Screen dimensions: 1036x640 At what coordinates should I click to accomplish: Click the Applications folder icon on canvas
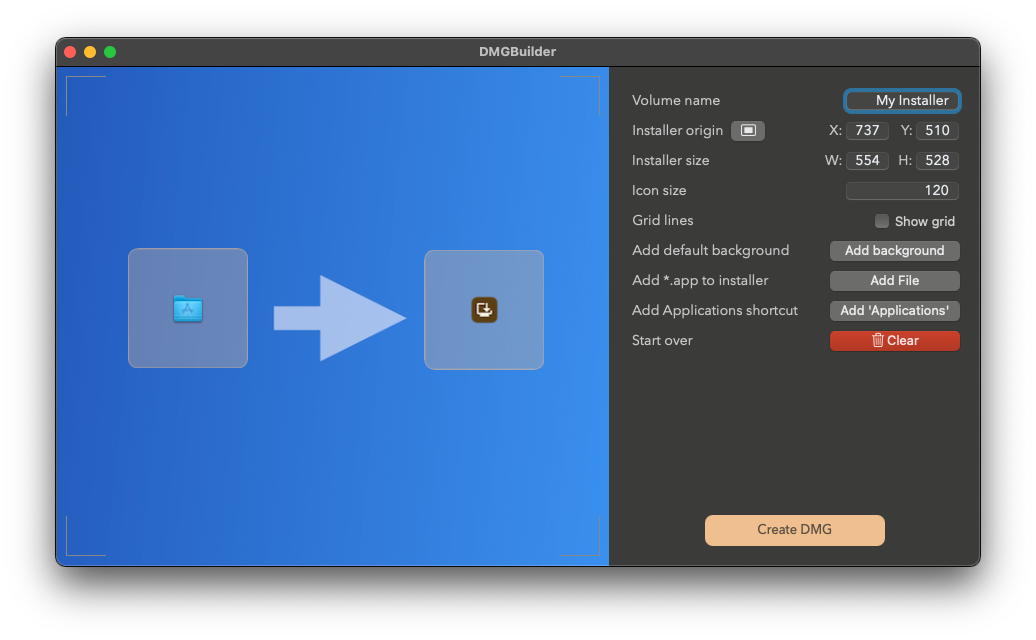[188, 309]
